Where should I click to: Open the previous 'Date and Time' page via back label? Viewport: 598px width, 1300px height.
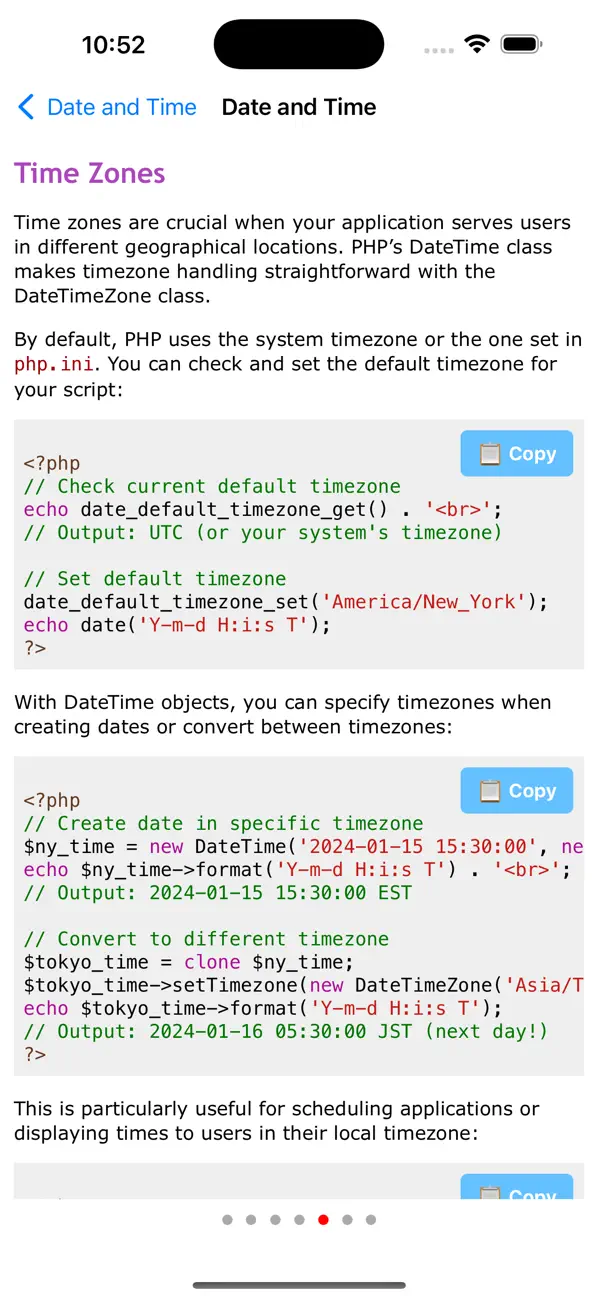click(x=122, y=107)
